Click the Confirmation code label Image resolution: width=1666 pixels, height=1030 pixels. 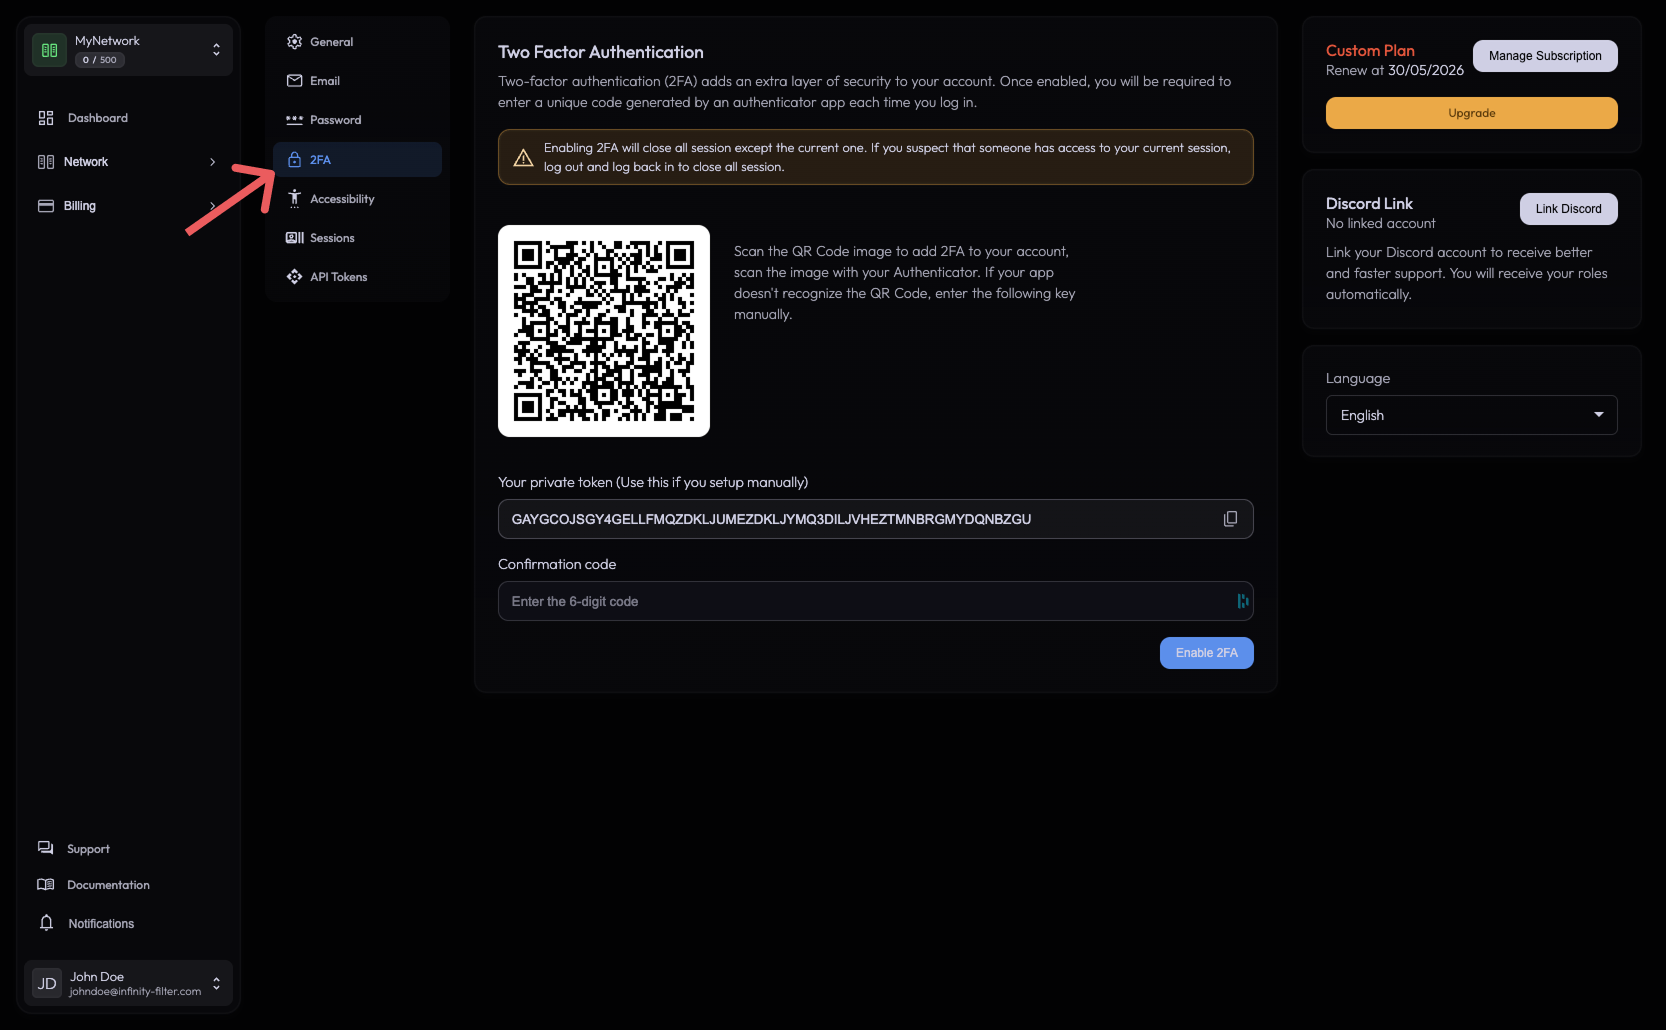point(557,564)
